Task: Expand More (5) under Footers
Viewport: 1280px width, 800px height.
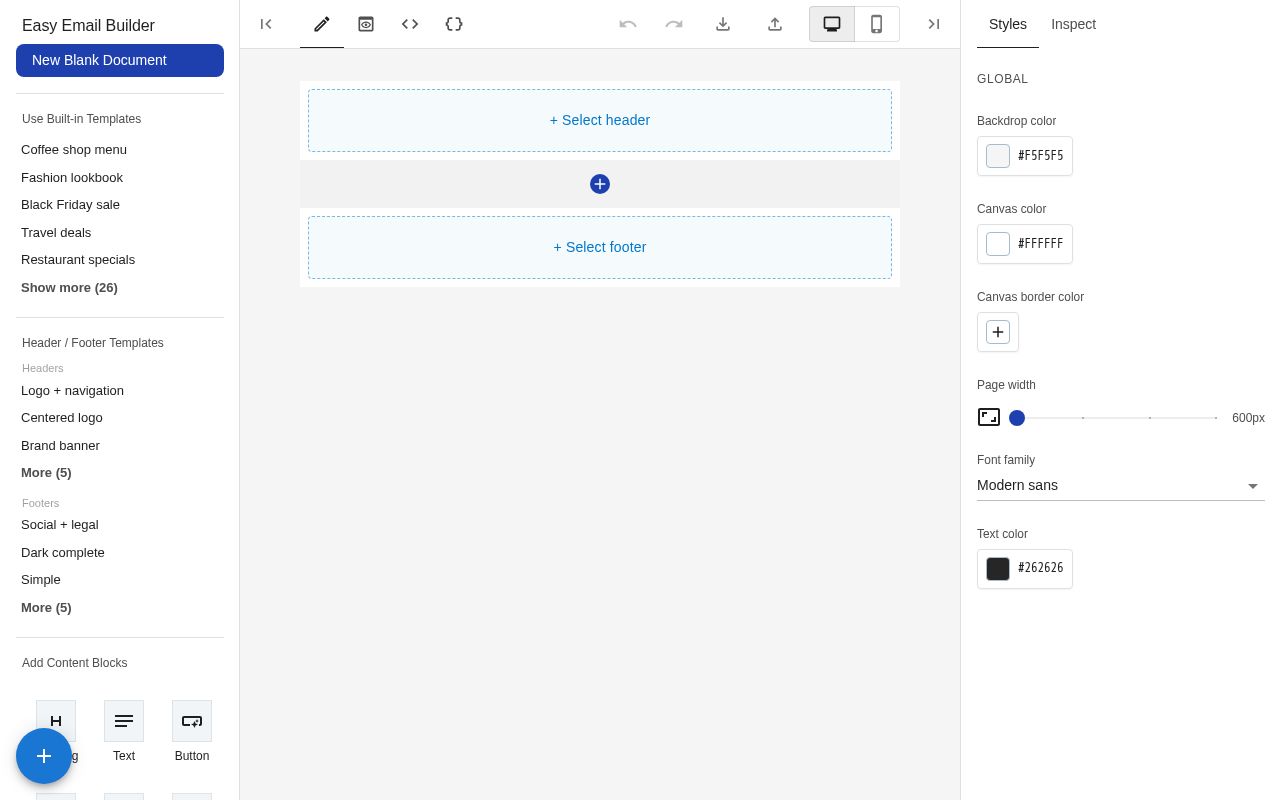Action: click(x=46, y=608)
